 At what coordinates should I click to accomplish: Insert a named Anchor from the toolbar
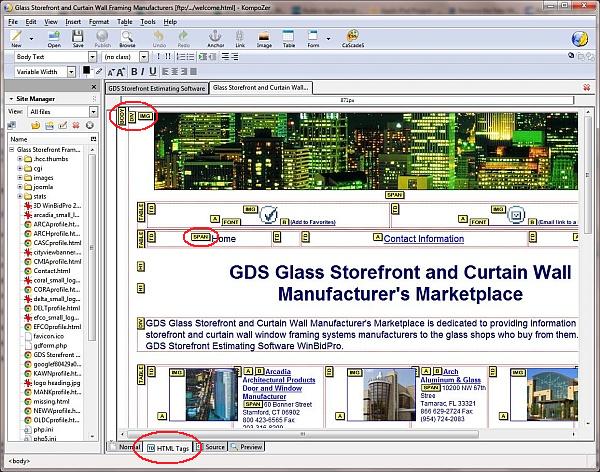tap(215, 39)
